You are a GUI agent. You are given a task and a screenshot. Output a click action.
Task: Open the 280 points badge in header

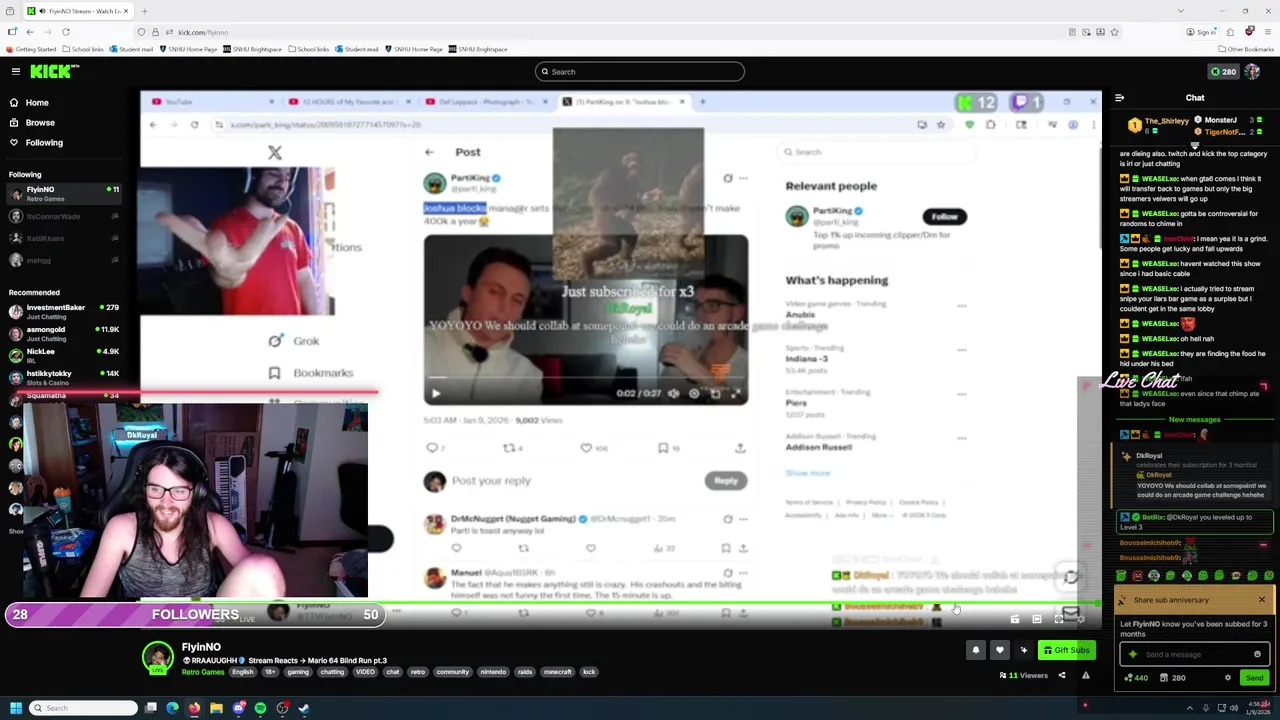tap(1223, 71)
